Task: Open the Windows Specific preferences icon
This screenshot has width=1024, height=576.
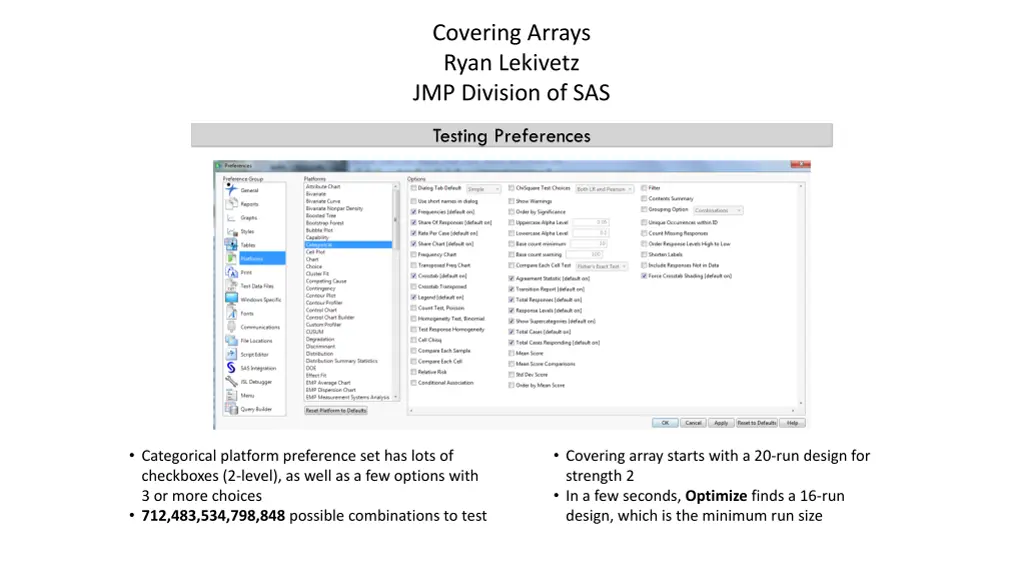Action: point(231,299)
